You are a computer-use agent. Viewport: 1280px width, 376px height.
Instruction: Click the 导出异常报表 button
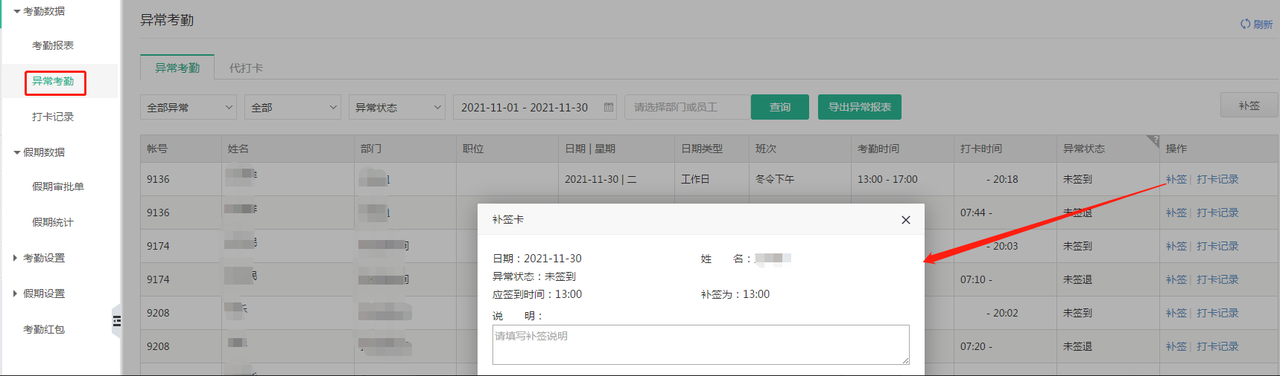(860, 107)
